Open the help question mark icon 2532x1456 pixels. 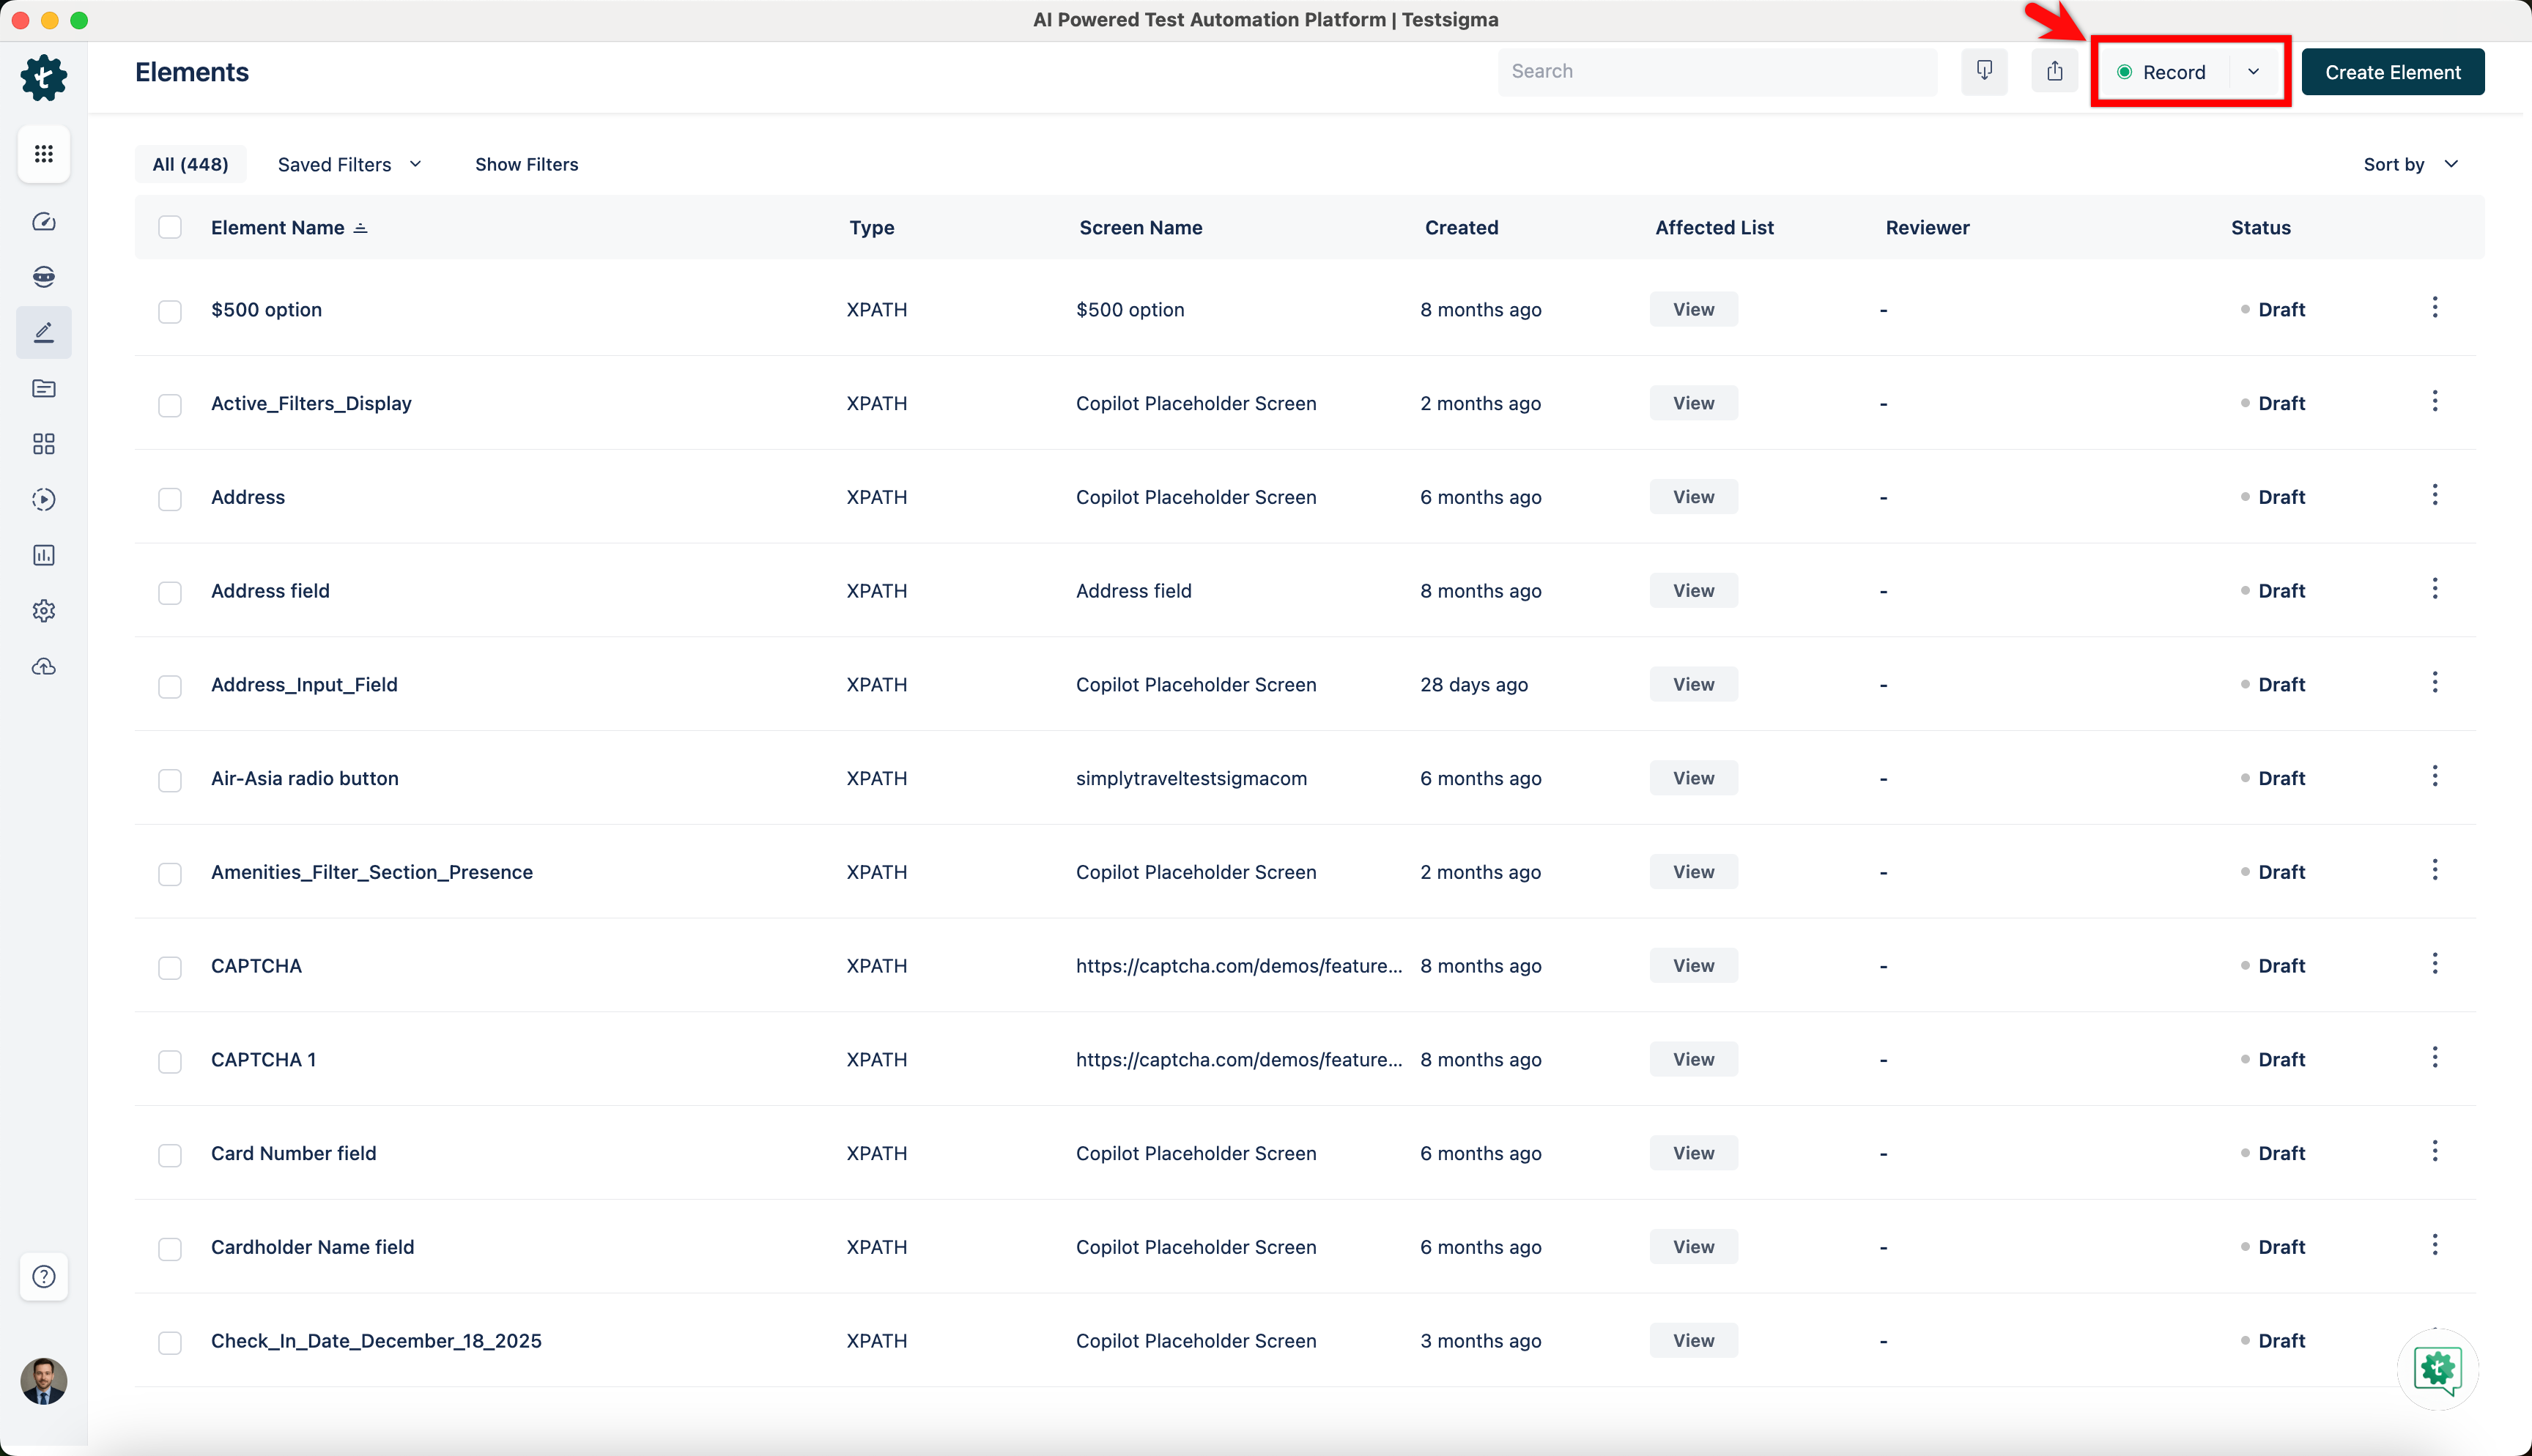pyautogui.click(x=43, y=1277)
